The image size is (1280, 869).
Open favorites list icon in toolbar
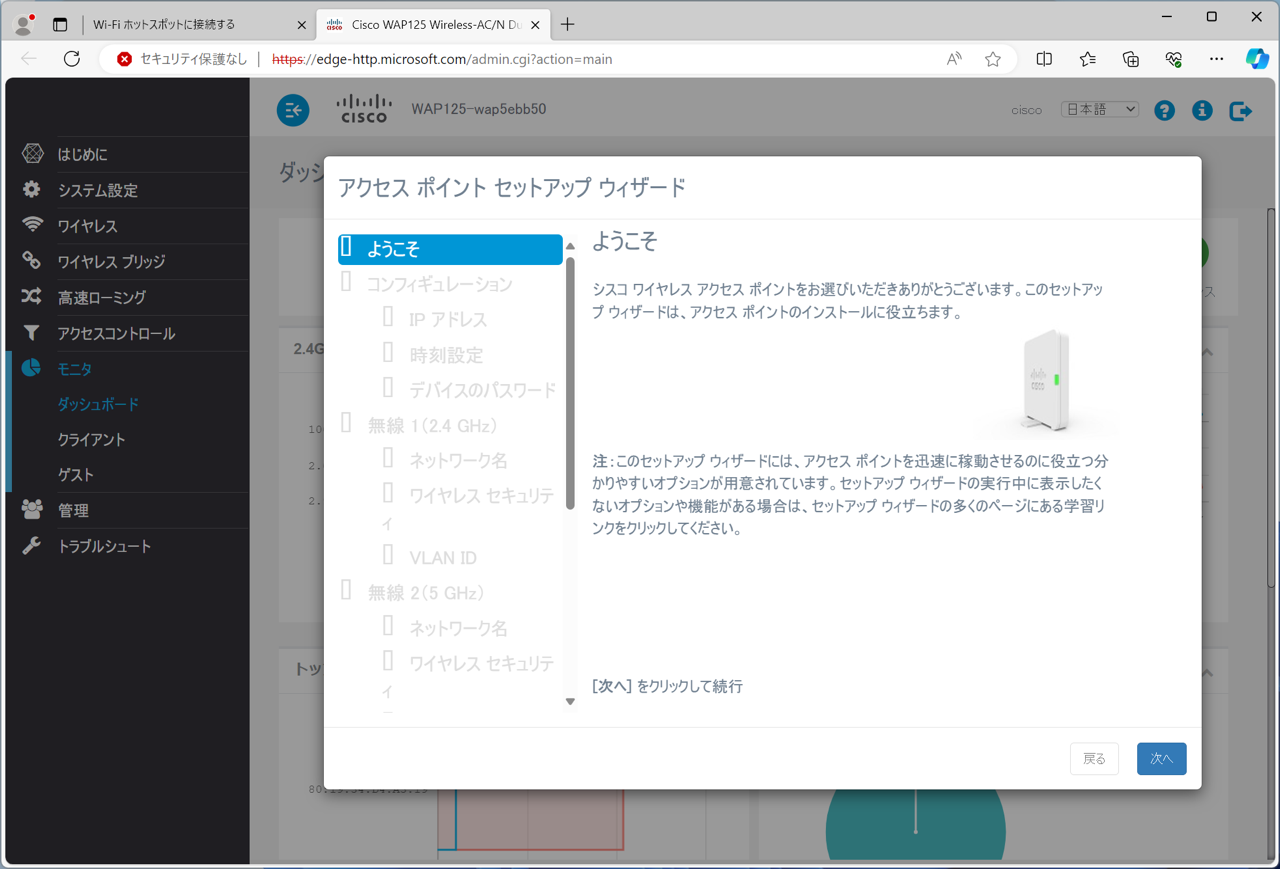pos(1088,59)
